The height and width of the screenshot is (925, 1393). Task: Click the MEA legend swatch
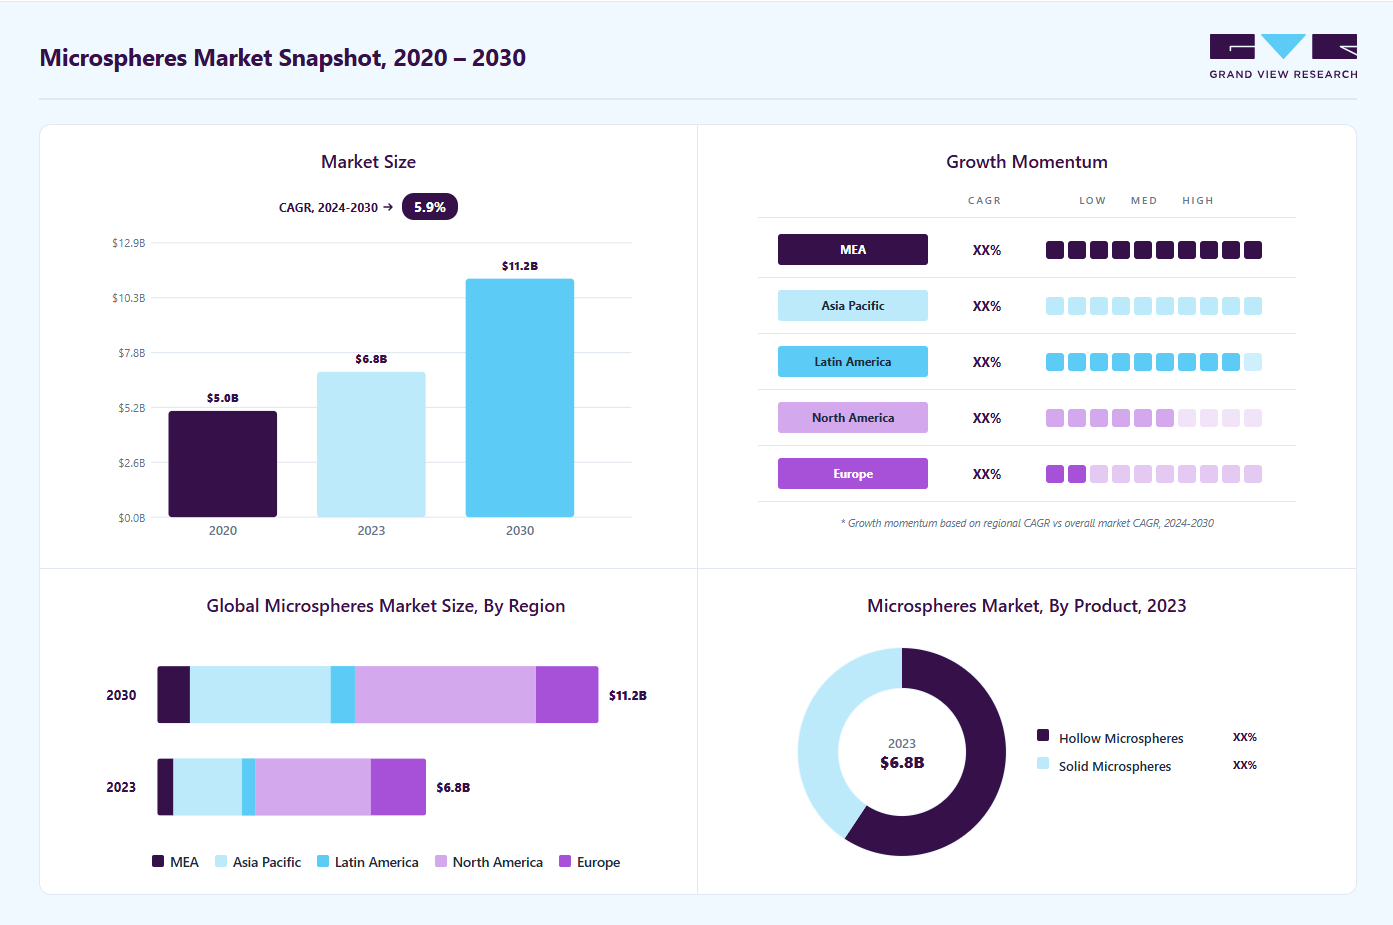click(x=158, y=861)
